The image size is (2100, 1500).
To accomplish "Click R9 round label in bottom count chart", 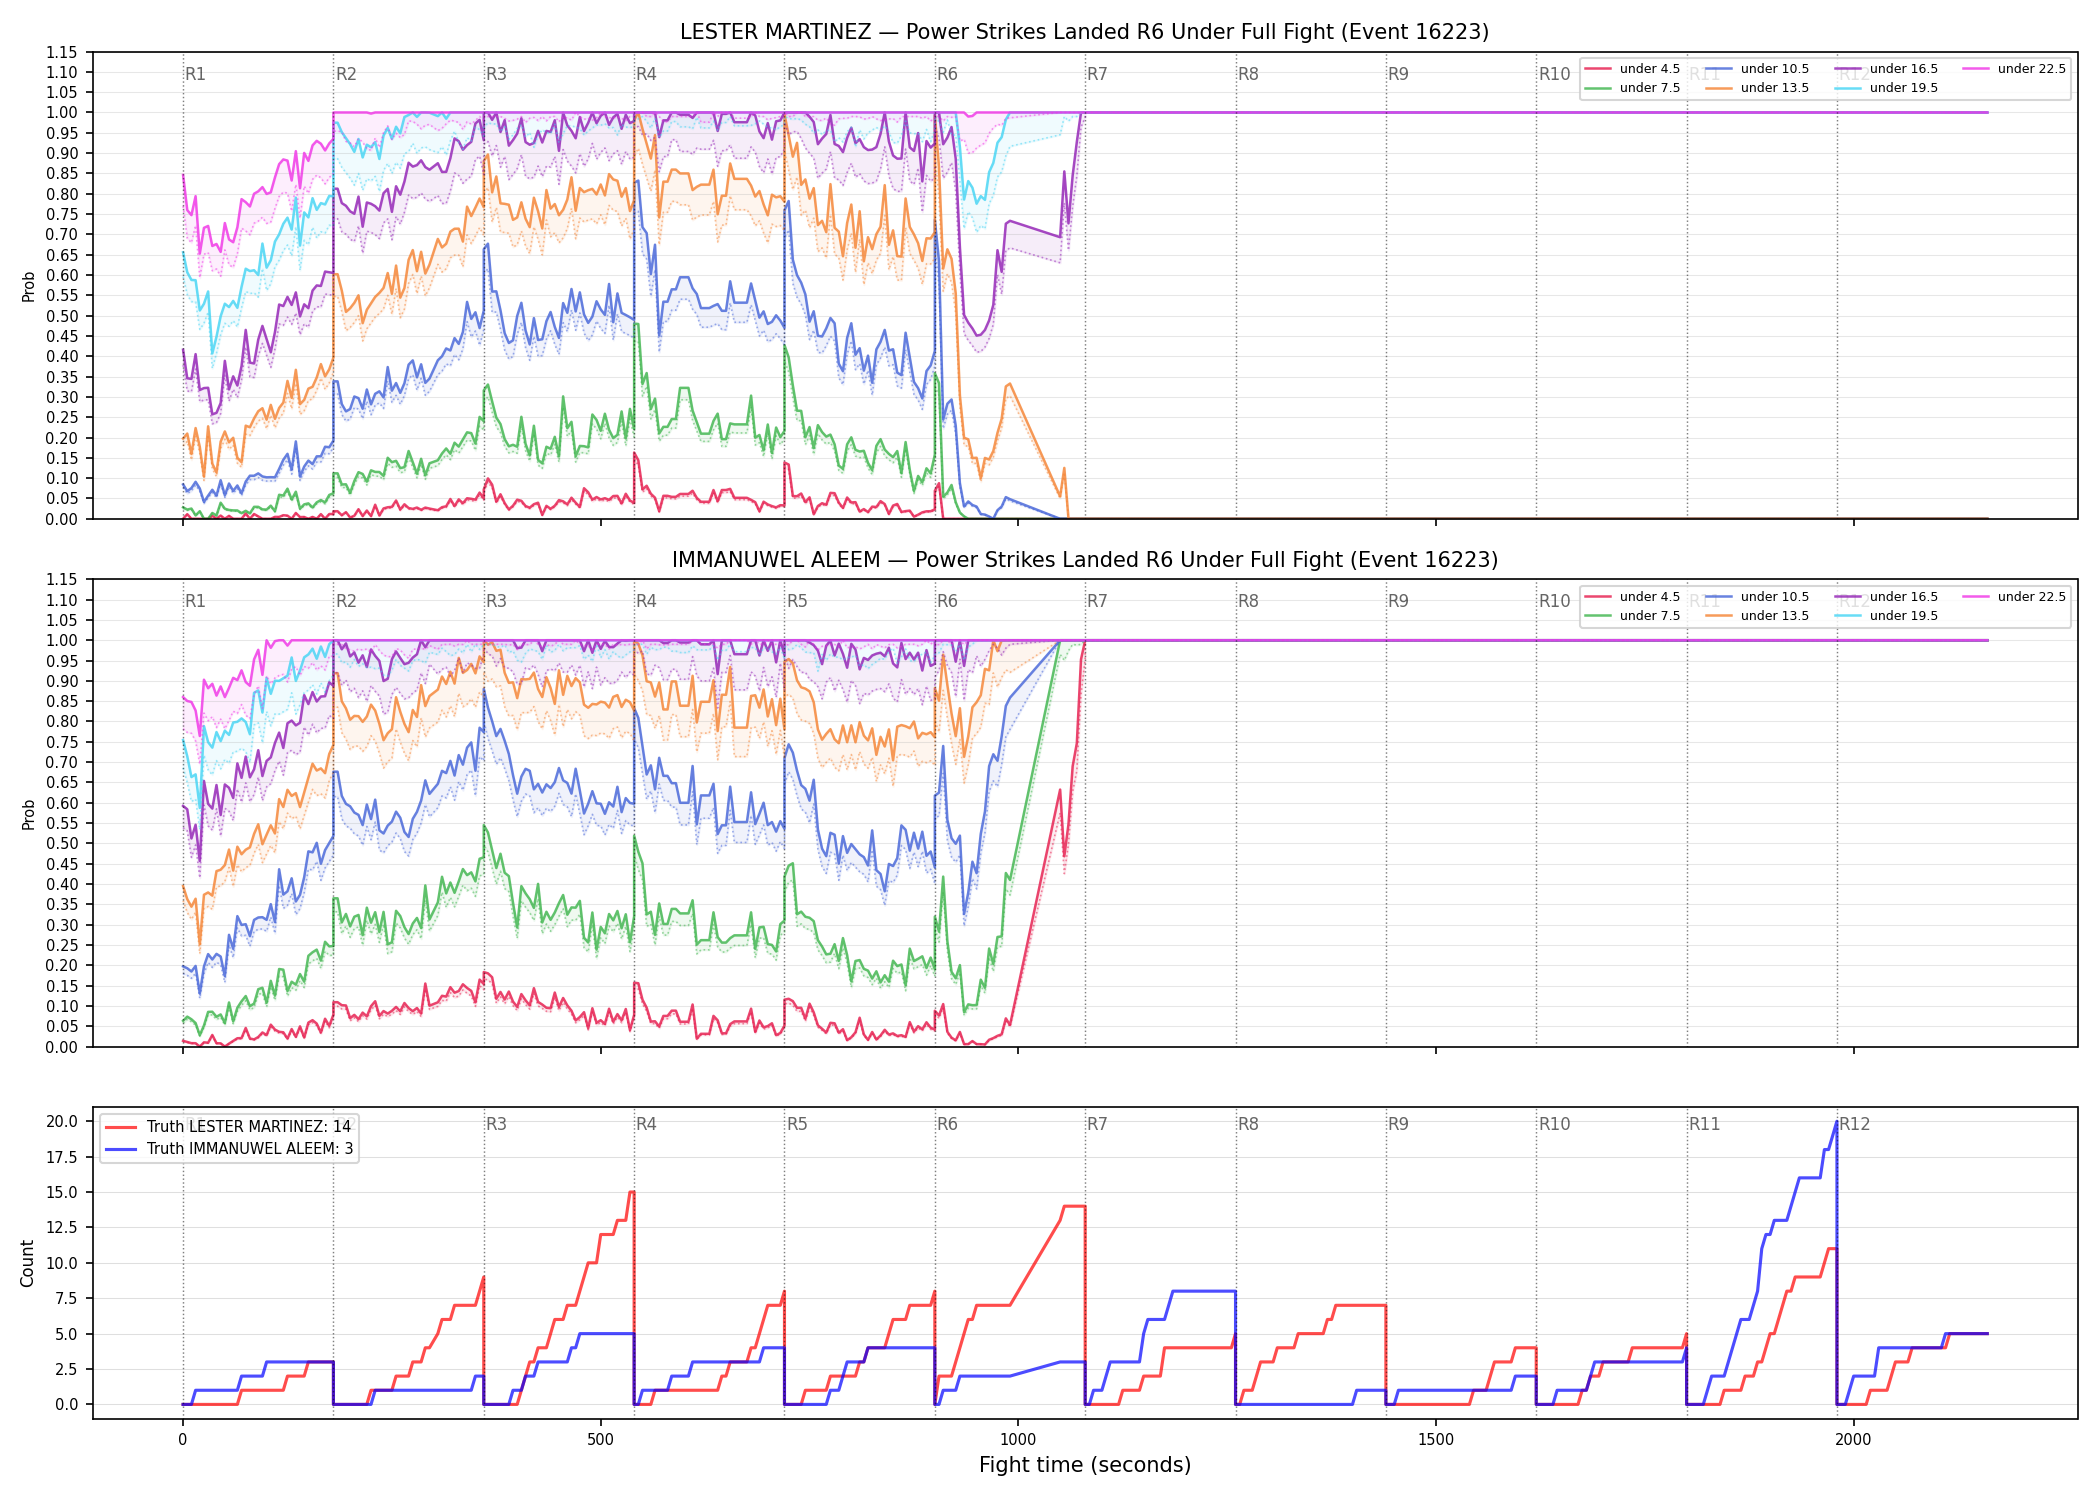I will coord(1398,1124).
